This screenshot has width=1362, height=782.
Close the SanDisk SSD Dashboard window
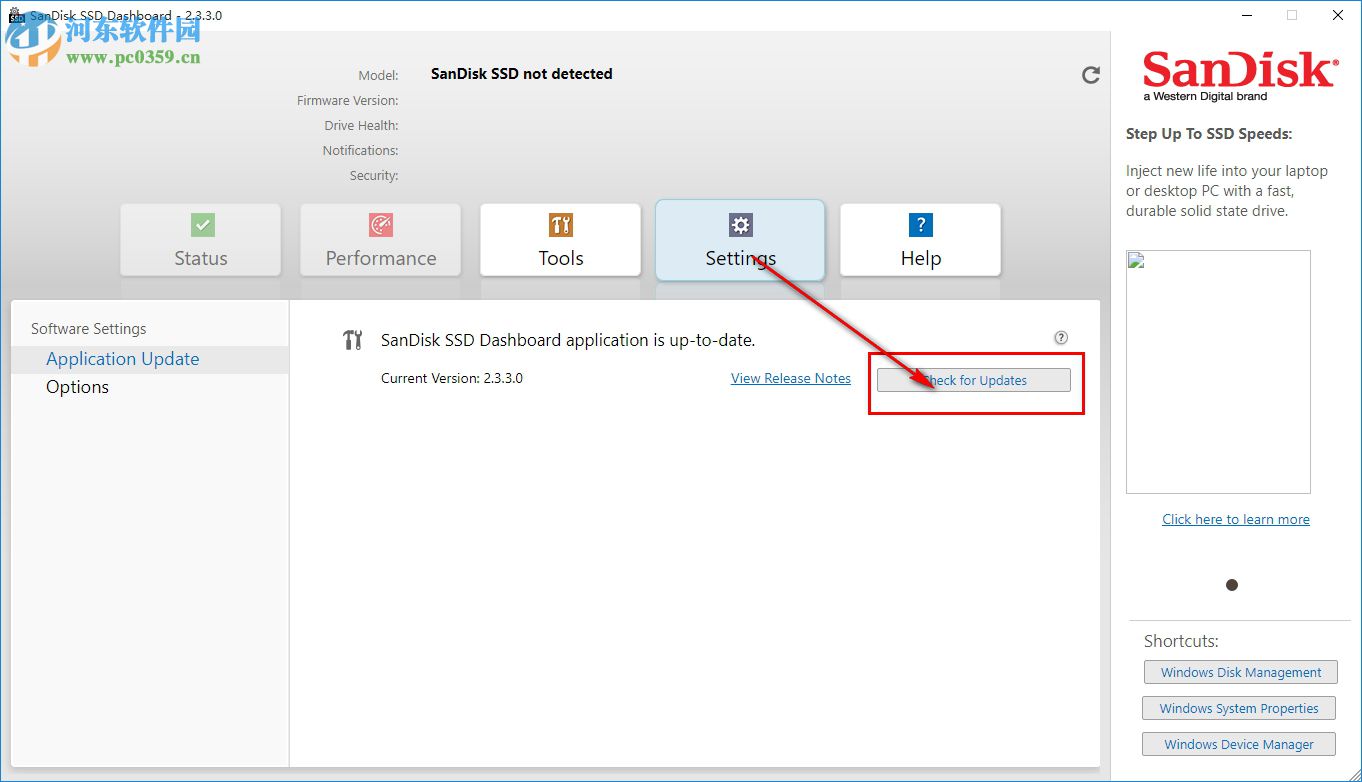(x=1338, y=15)
